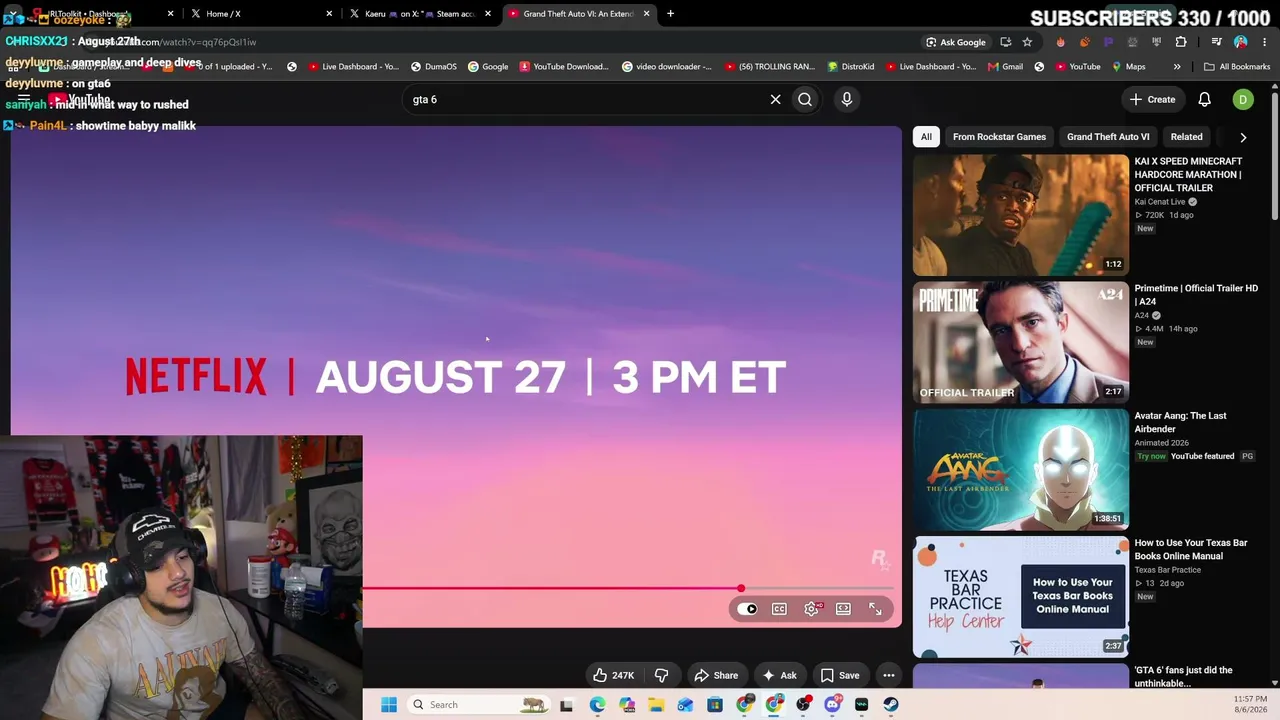
Task: Open the DumaOS bookmark
Action: tap(433, 67)
